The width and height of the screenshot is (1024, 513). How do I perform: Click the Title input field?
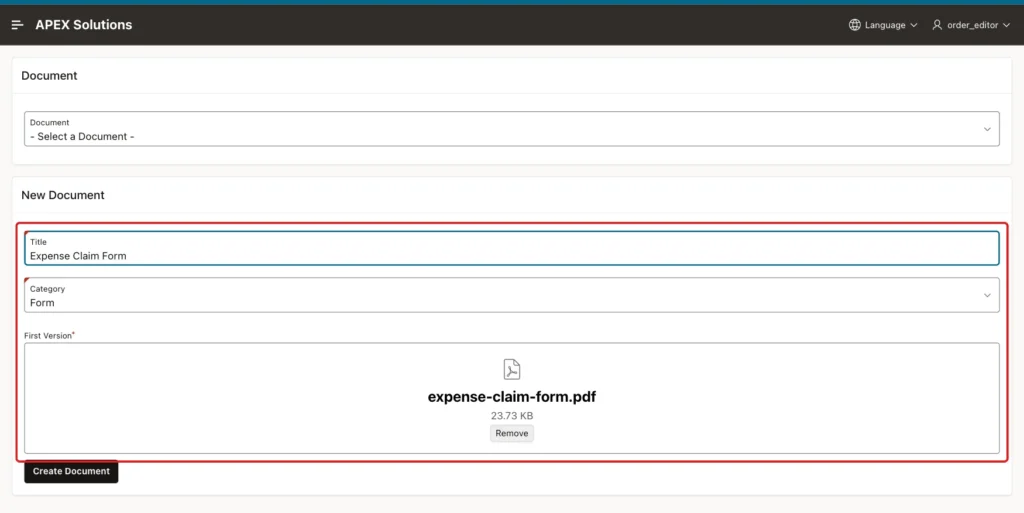pyautogui.click(x=512, y=248)
